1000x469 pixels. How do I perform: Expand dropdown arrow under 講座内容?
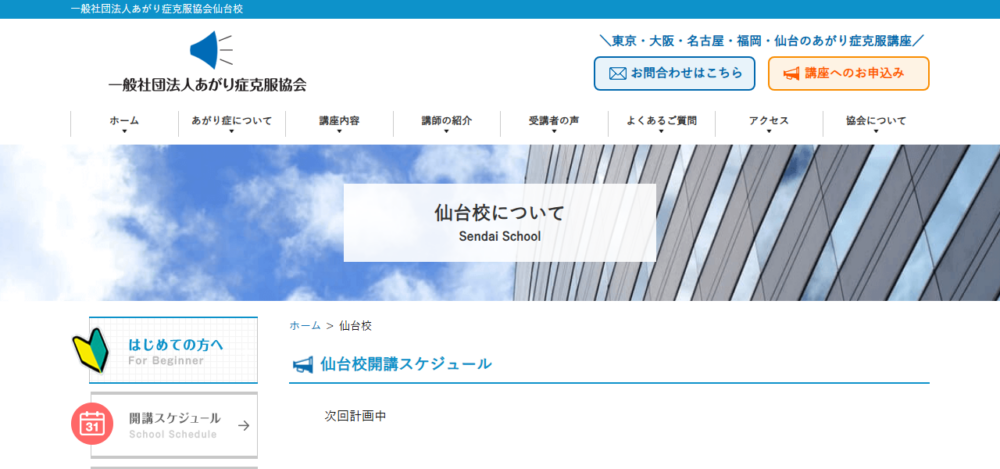pyautogui.click(x=339, y=131)
